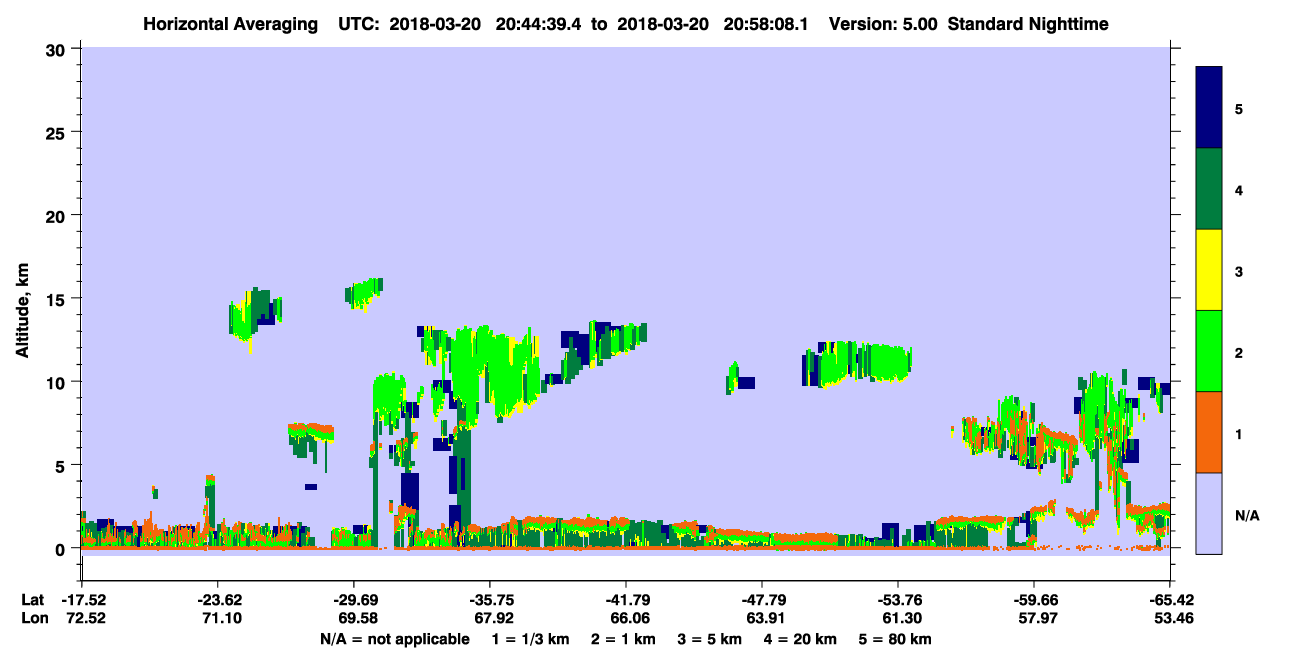Click latitude value -17.52
Viewport: 1300px width, 667px height.
click(x=83, y=600)
